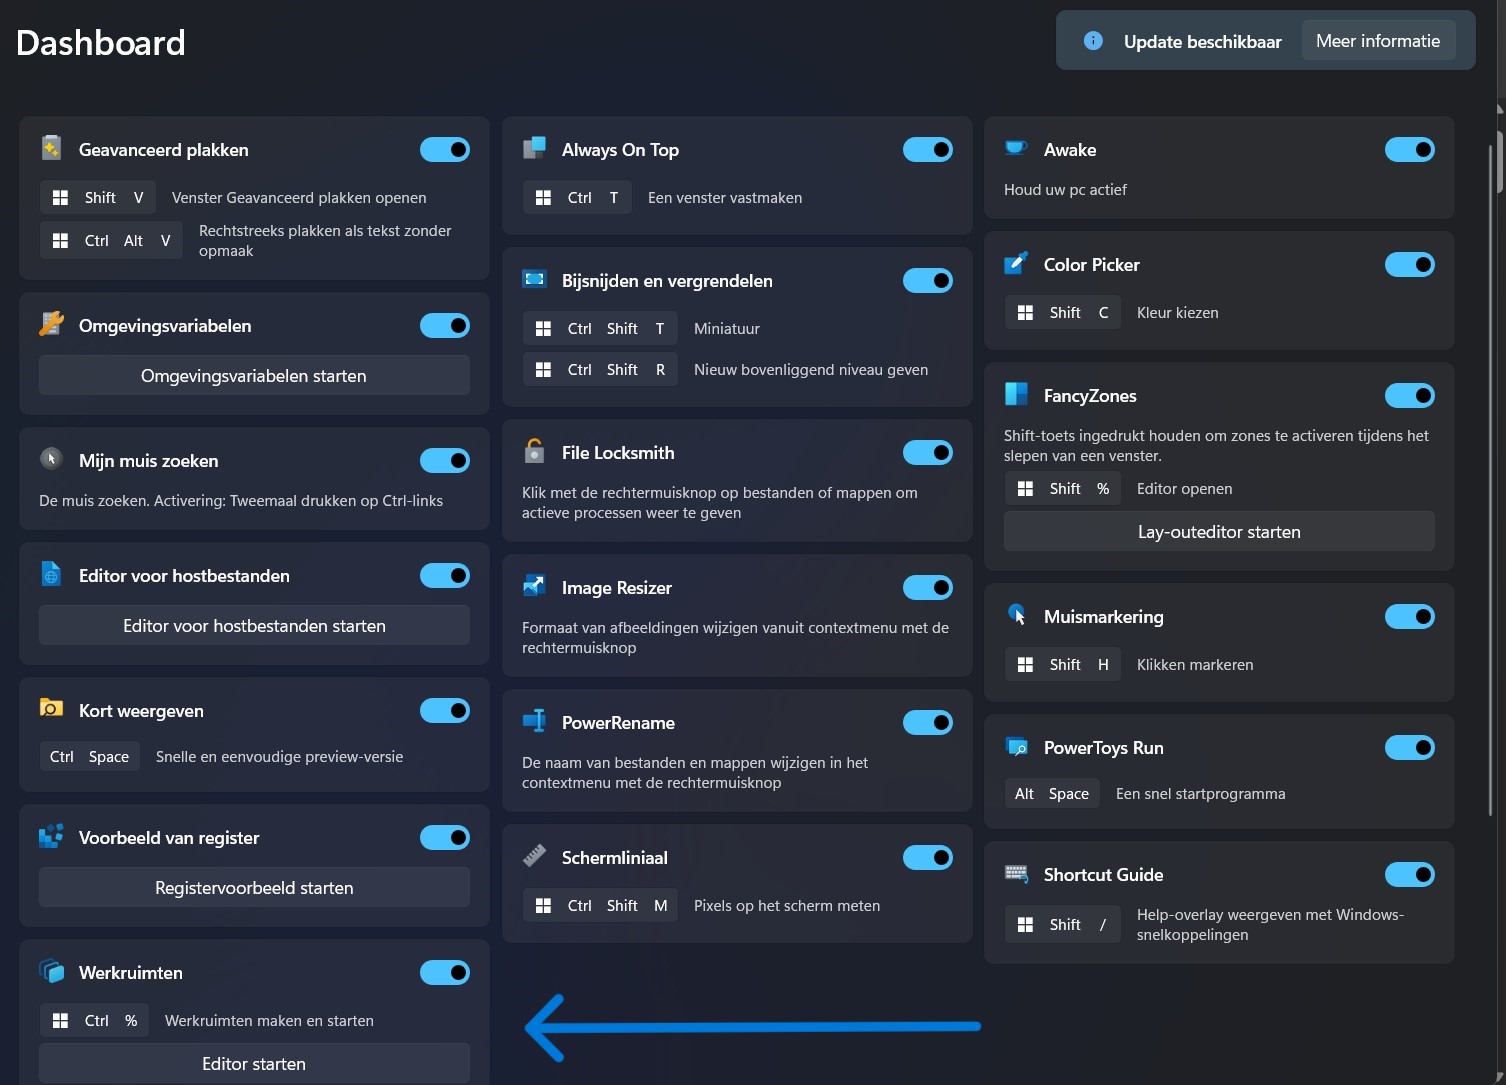Click the Awake coffee cup icon
1506x1085 pixels.
(1016, 148)
